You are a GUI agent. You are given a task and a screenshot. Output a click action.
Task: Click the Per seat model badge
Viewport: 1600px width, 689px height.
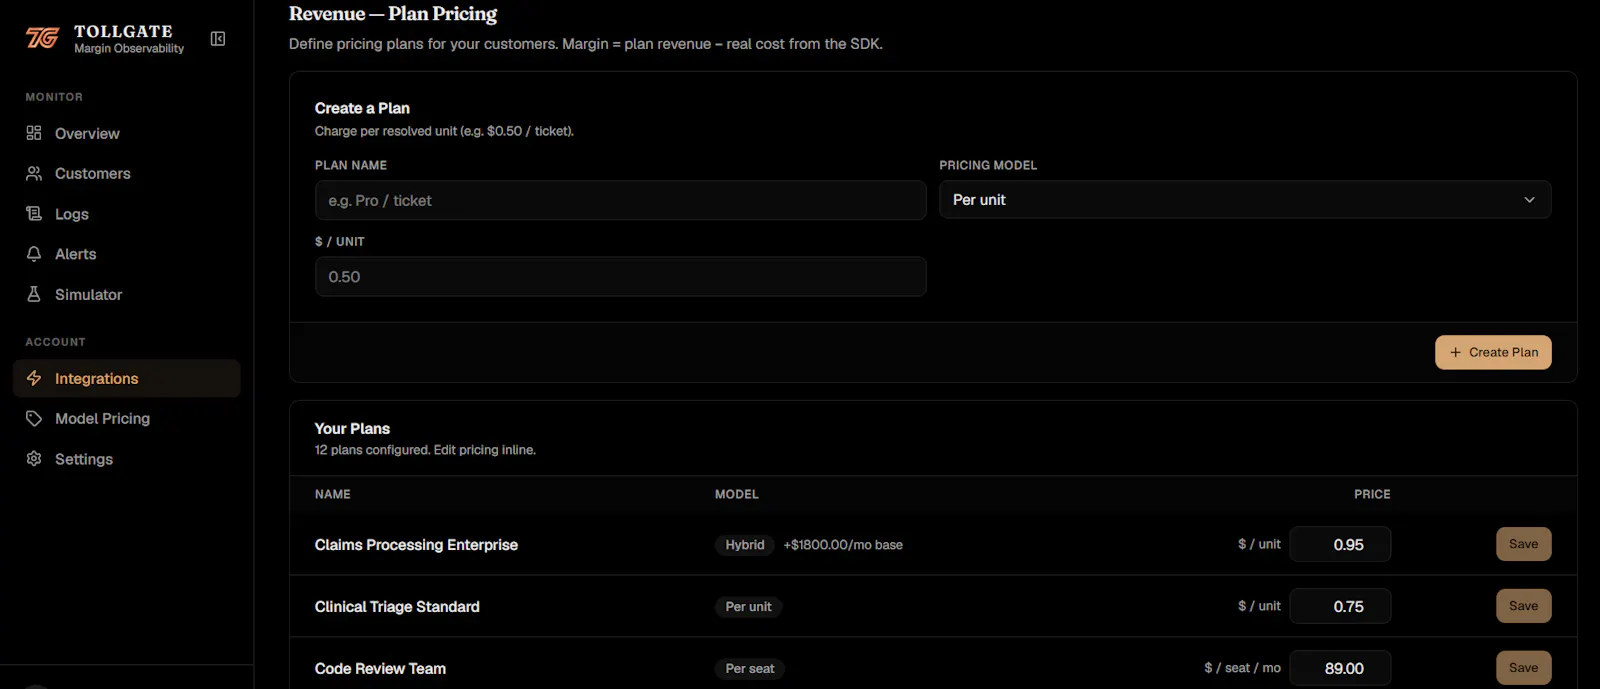750,669
